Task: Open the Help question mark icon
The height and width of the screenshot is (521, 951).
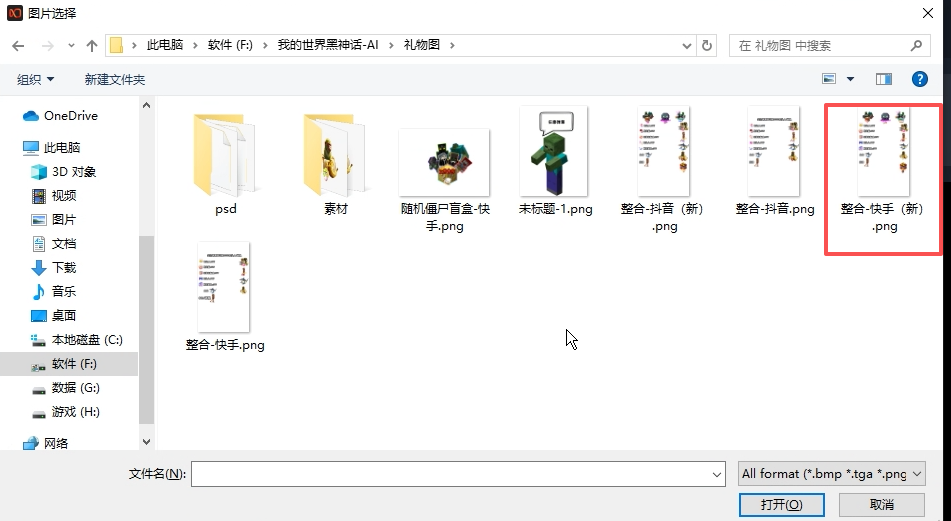Action: (x=919, y=79)
